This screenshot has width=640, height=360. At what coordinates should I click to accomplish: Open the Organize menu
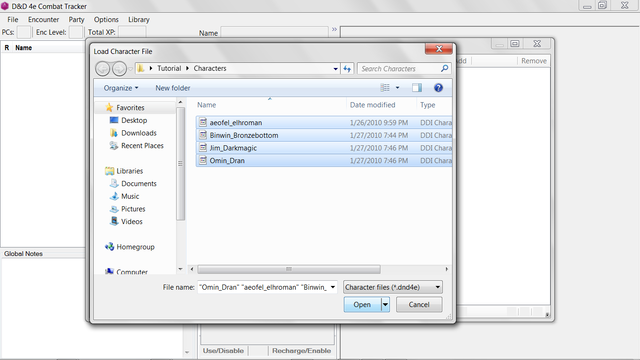coord(121,88)
